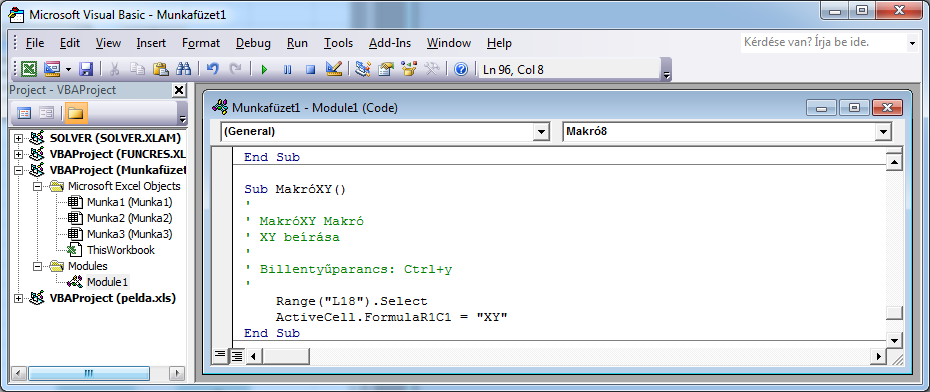Open the View menu
This screenshot has height=392, width=930.
tap(108, 43)
